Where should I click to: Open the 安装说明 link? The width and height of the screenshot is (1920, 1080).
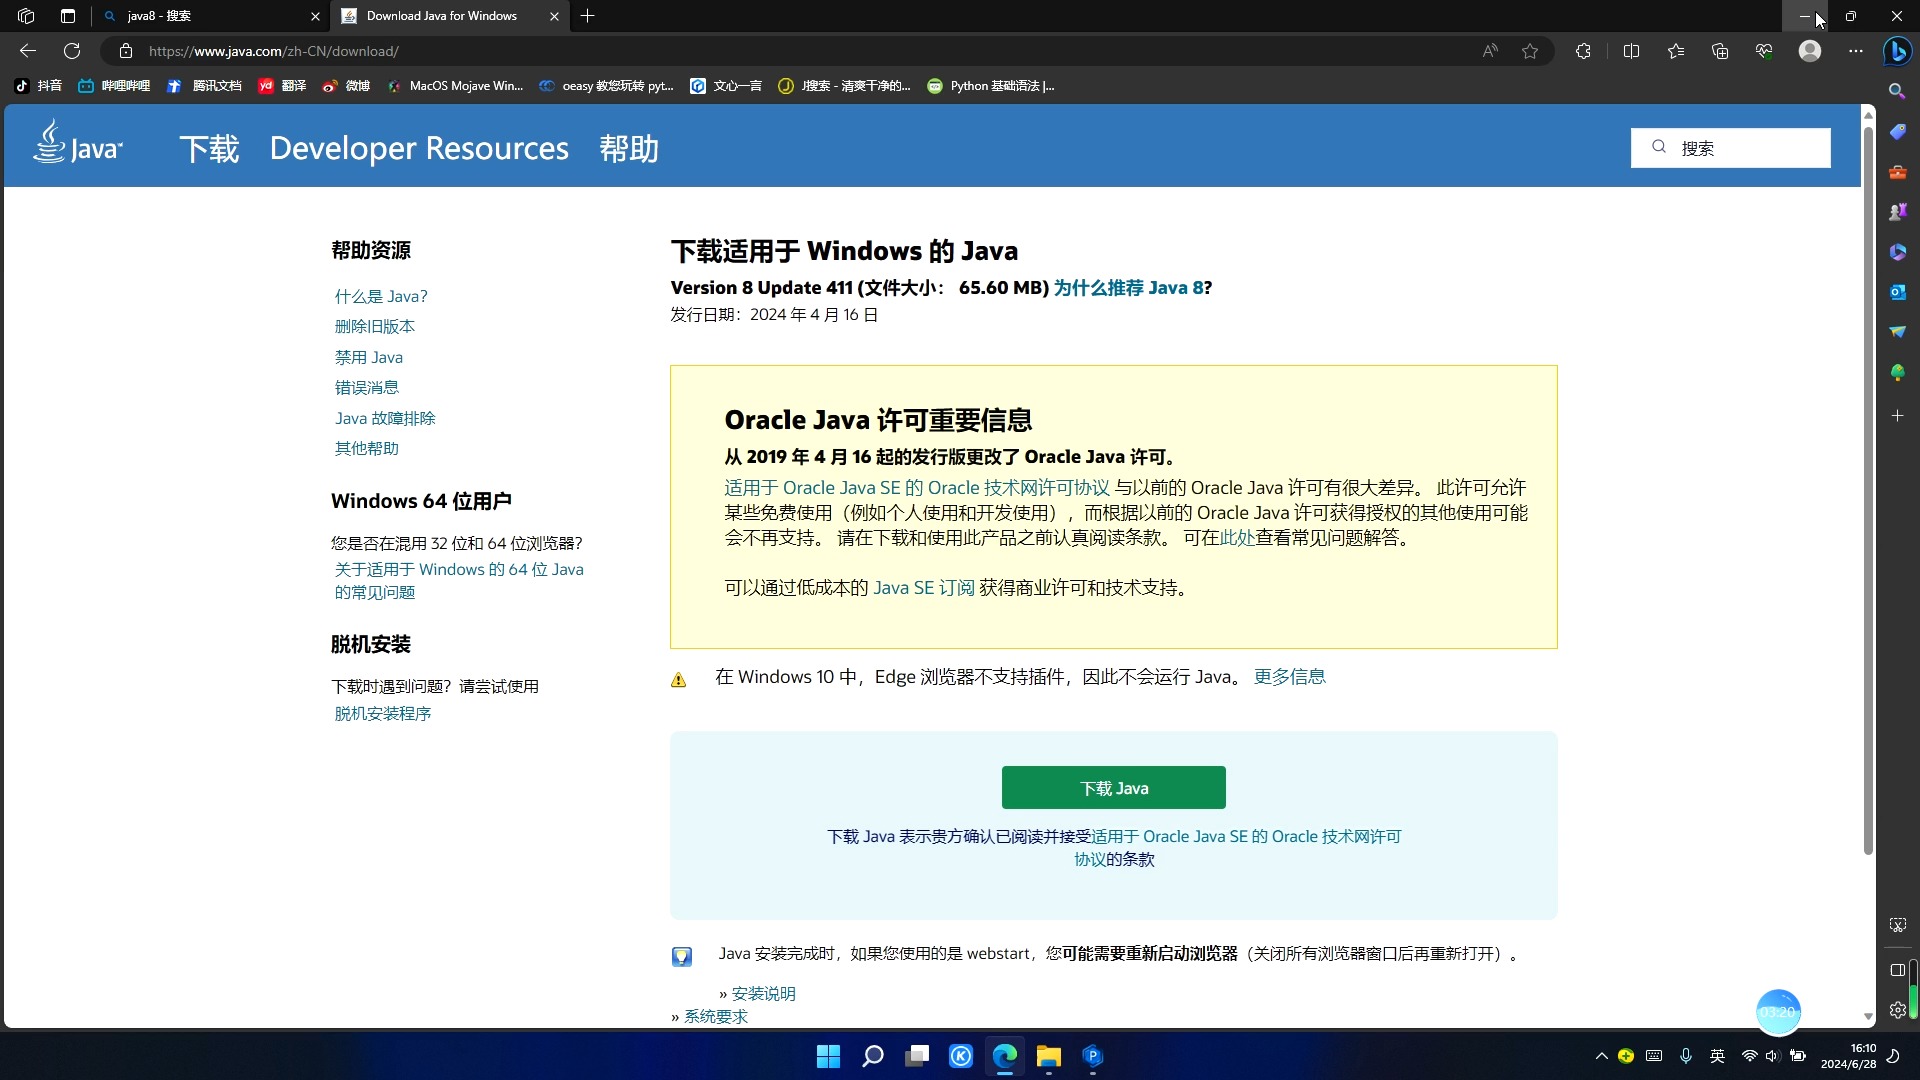click(763, 994)
